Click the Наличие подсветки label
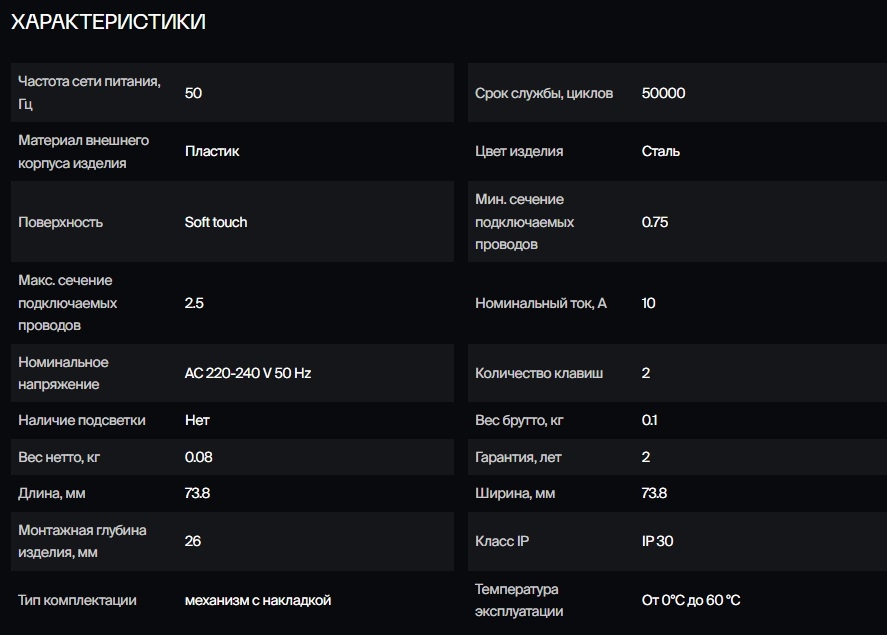Image resolution: width=887 pixels, height=635 pixels. pos(82,420)
